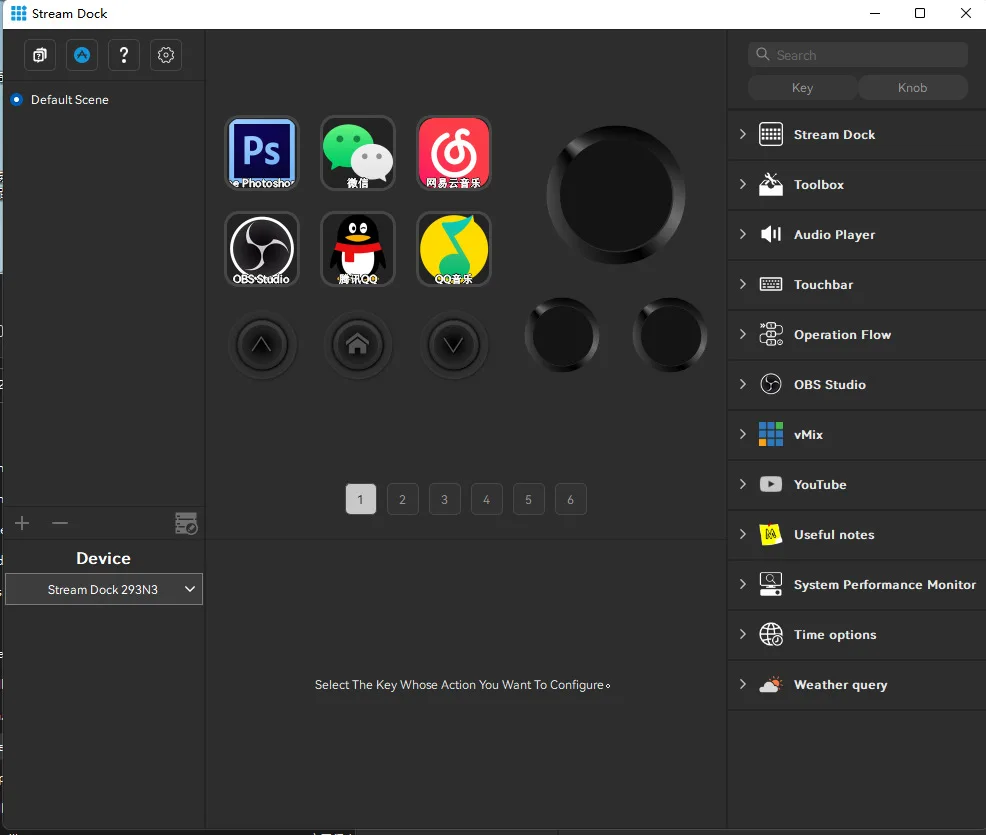Select the Default Scene radio button
This screenshot has width=986, height=835.
(x=17, y=99)
